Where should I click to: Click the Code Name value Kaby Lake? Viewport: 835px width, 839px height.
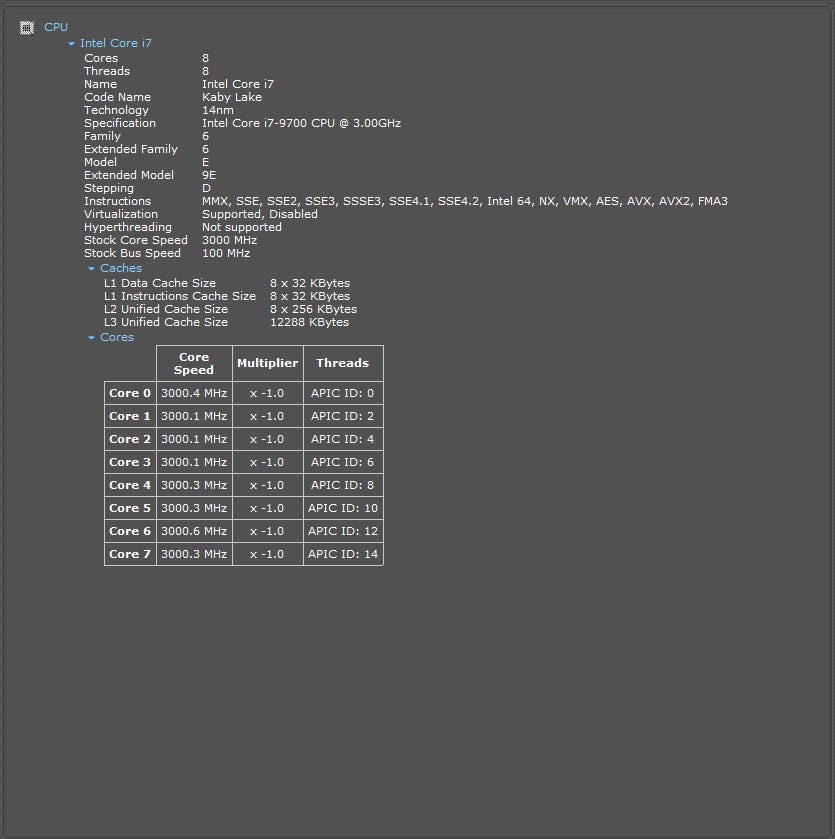tap(232, 97)
